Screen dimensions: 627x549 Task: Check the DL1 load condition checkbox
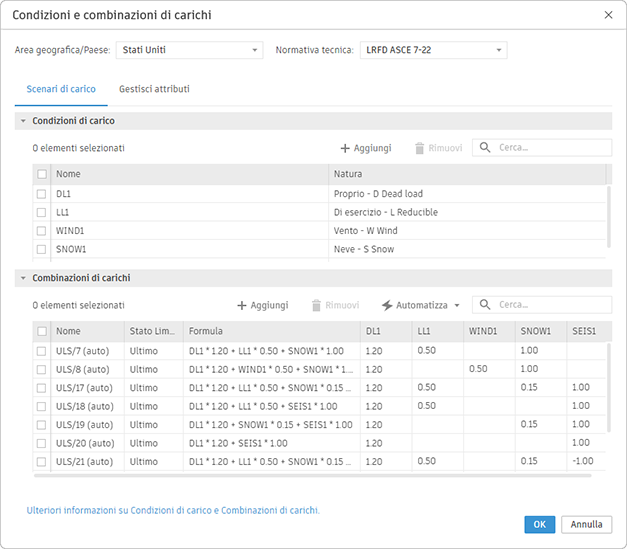coord(42,194)
